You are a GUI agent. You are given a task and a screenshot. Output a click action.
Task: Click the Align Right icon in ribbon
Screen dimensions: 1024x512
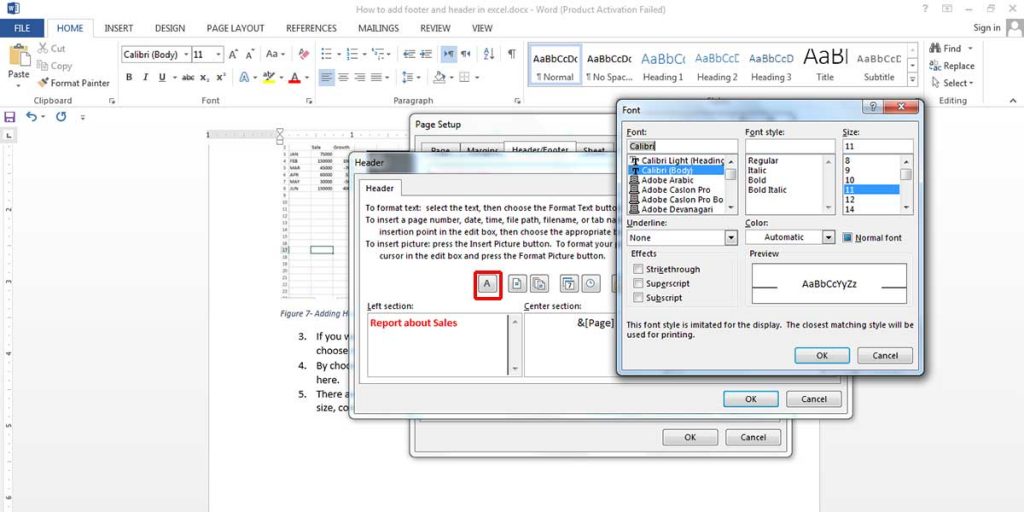pyautogui.click(x=359, y=77)
